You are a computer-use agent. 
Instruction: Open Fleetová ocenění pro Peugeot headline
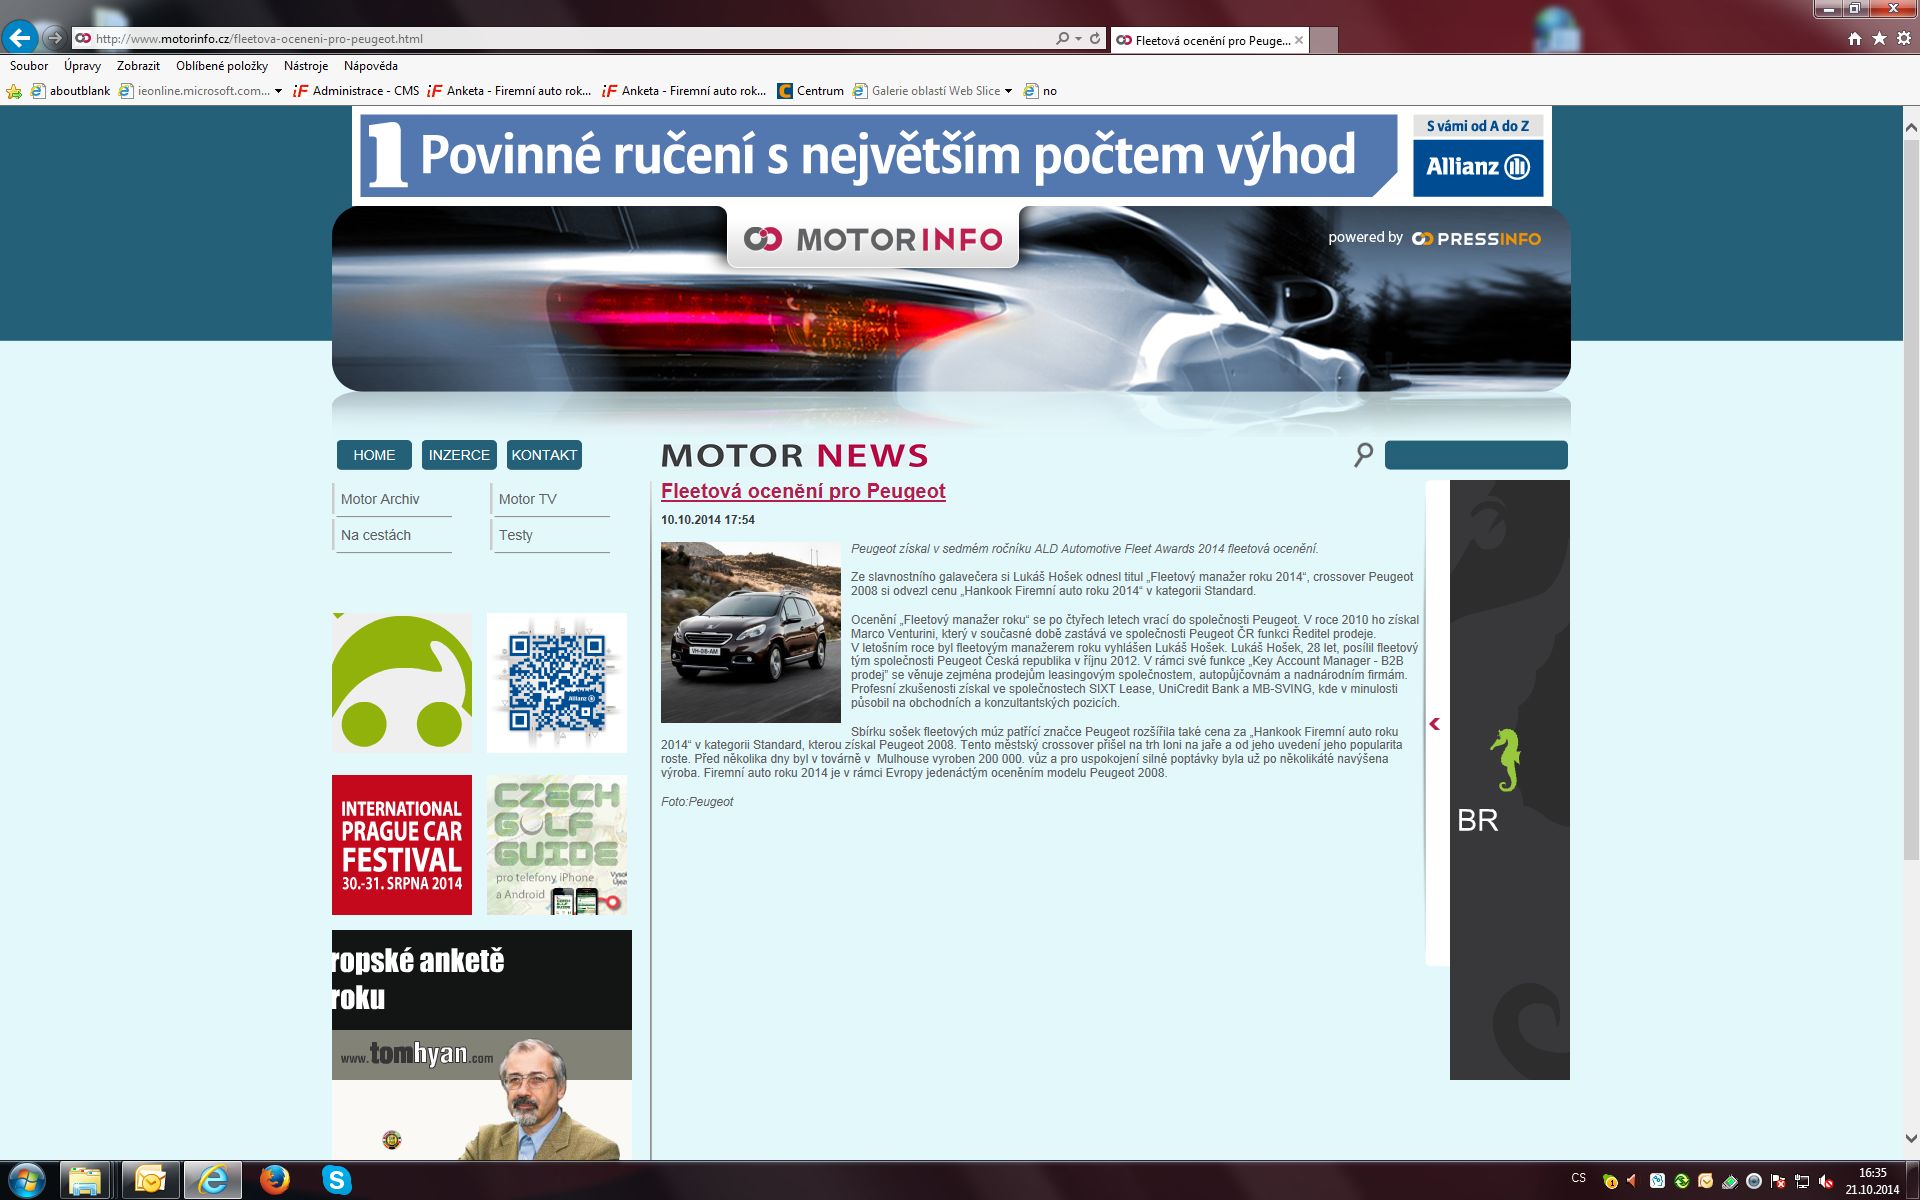point(803,491)
